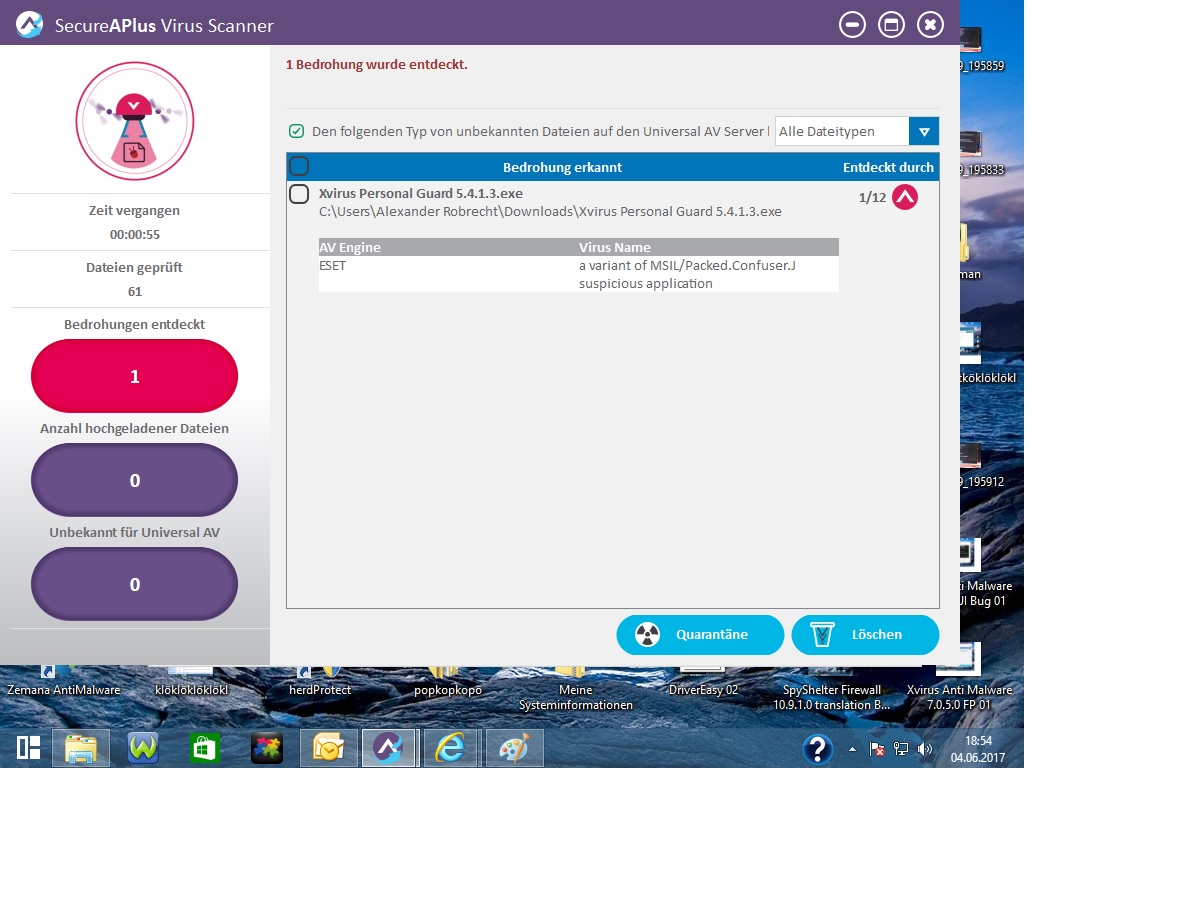Click the AV Engine column label
The width and height of the screenshot is (1192, 900).
point(350,247)
